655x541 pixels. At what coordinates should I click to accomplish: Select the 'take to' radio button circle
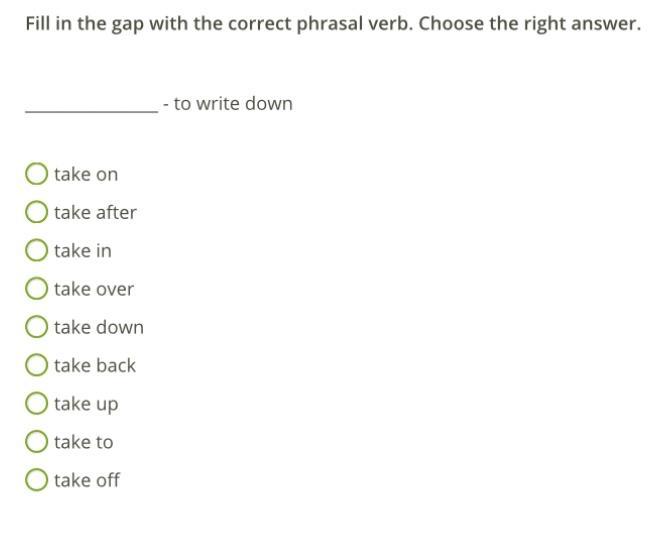(x=36, y=442)
